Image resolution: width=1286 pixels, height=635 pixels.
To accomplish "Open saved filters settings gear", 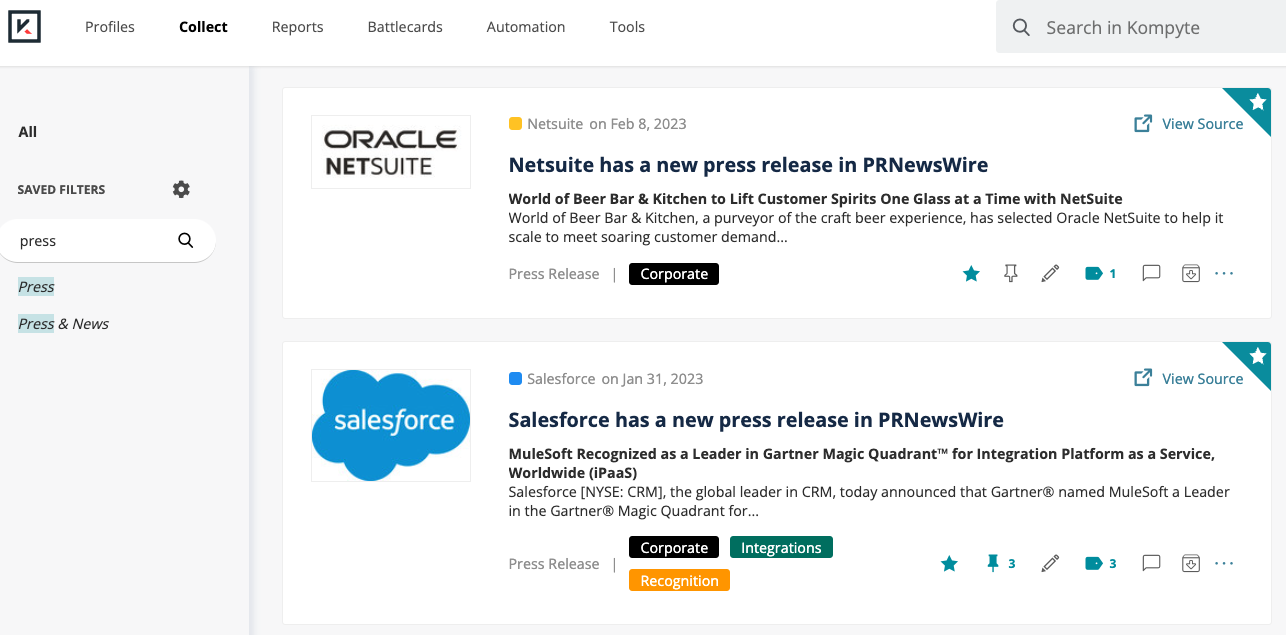I will click(x=181, y=189).
